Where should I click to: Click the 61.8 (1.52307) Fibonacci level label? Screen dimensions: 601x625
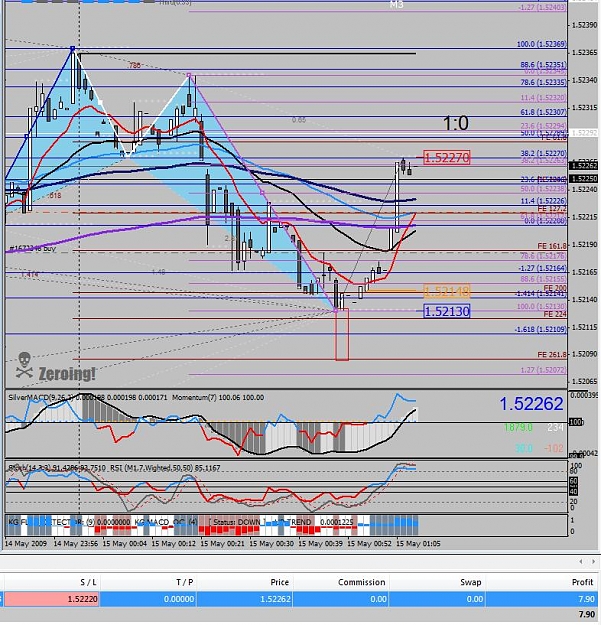[543, 112]
